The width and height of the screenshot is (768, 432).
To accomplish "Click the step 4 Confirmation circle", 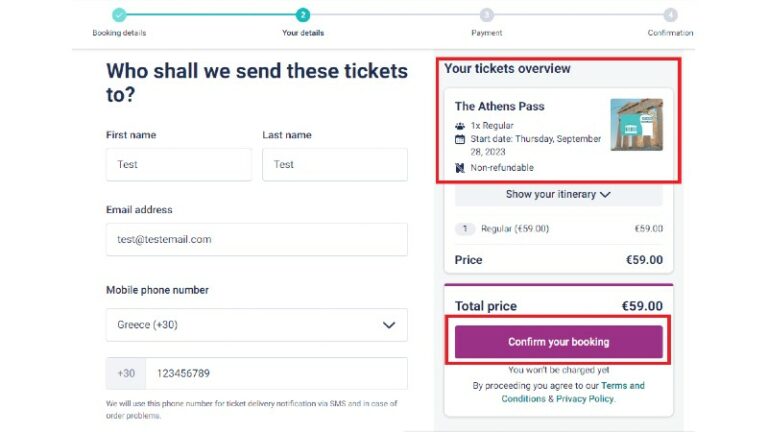I will coord(670,14).
